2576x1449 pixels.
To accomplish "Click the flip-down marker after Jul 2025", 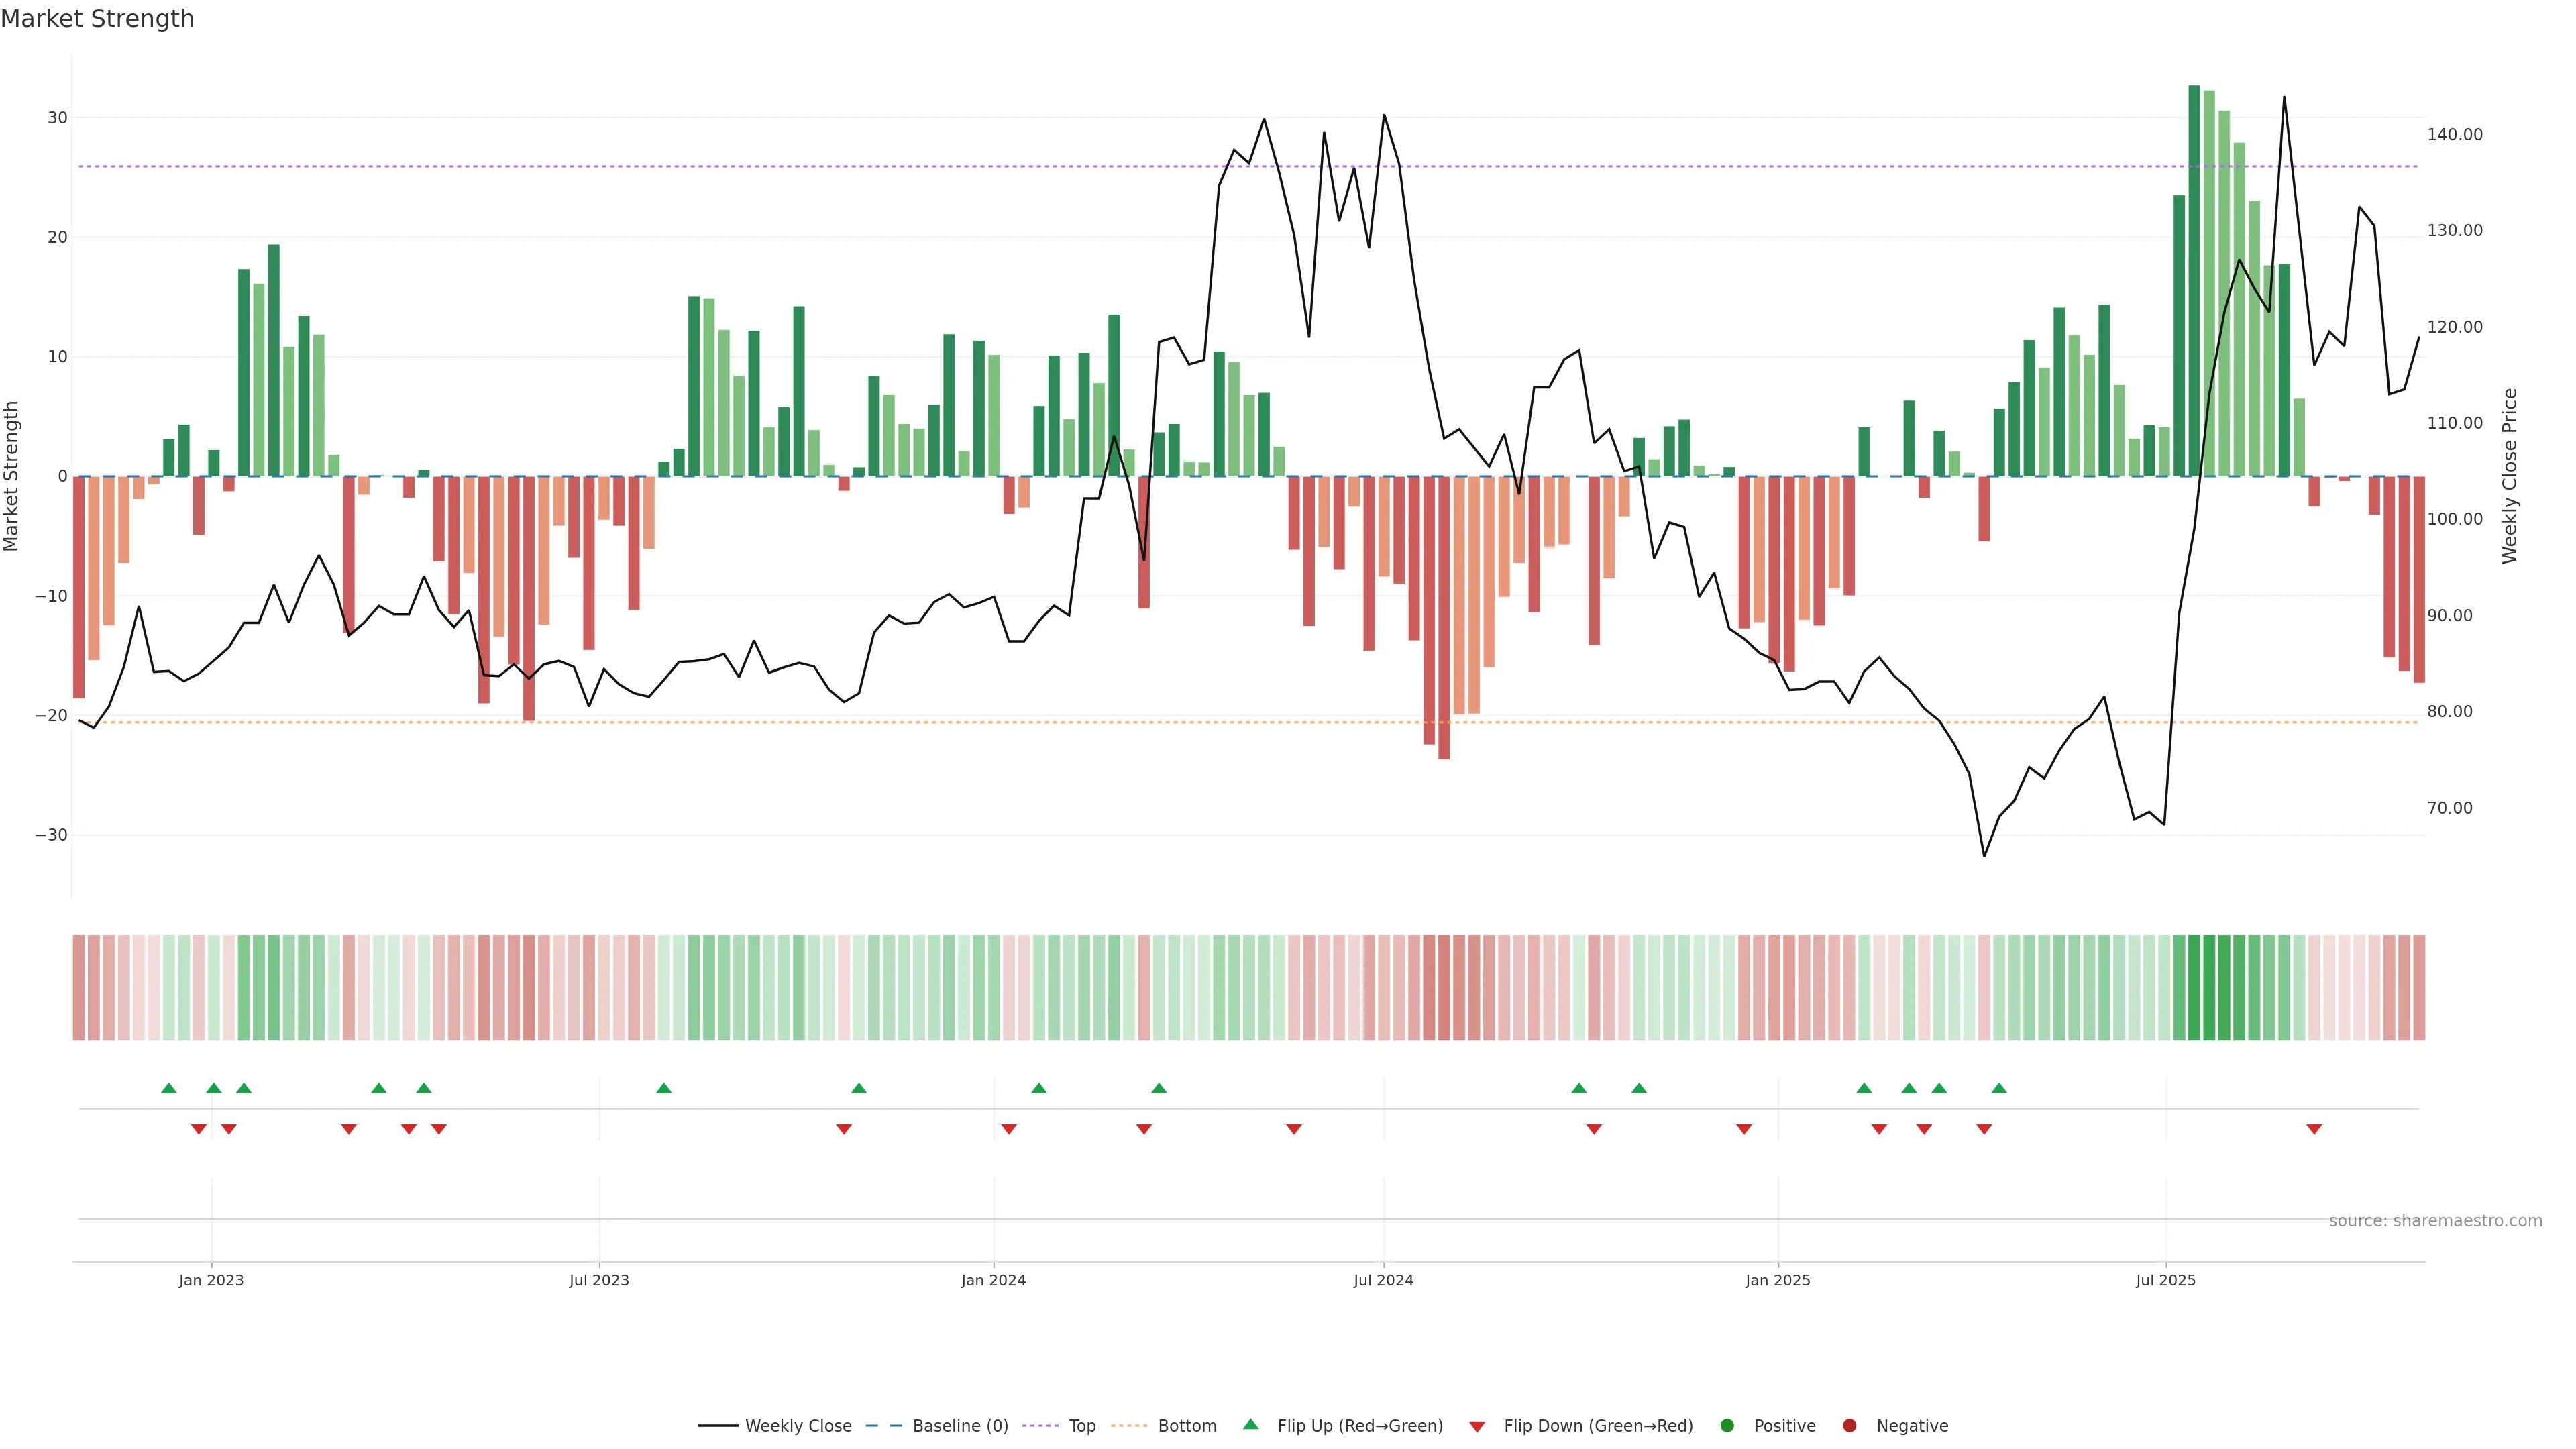I will click(2314, 1129).
